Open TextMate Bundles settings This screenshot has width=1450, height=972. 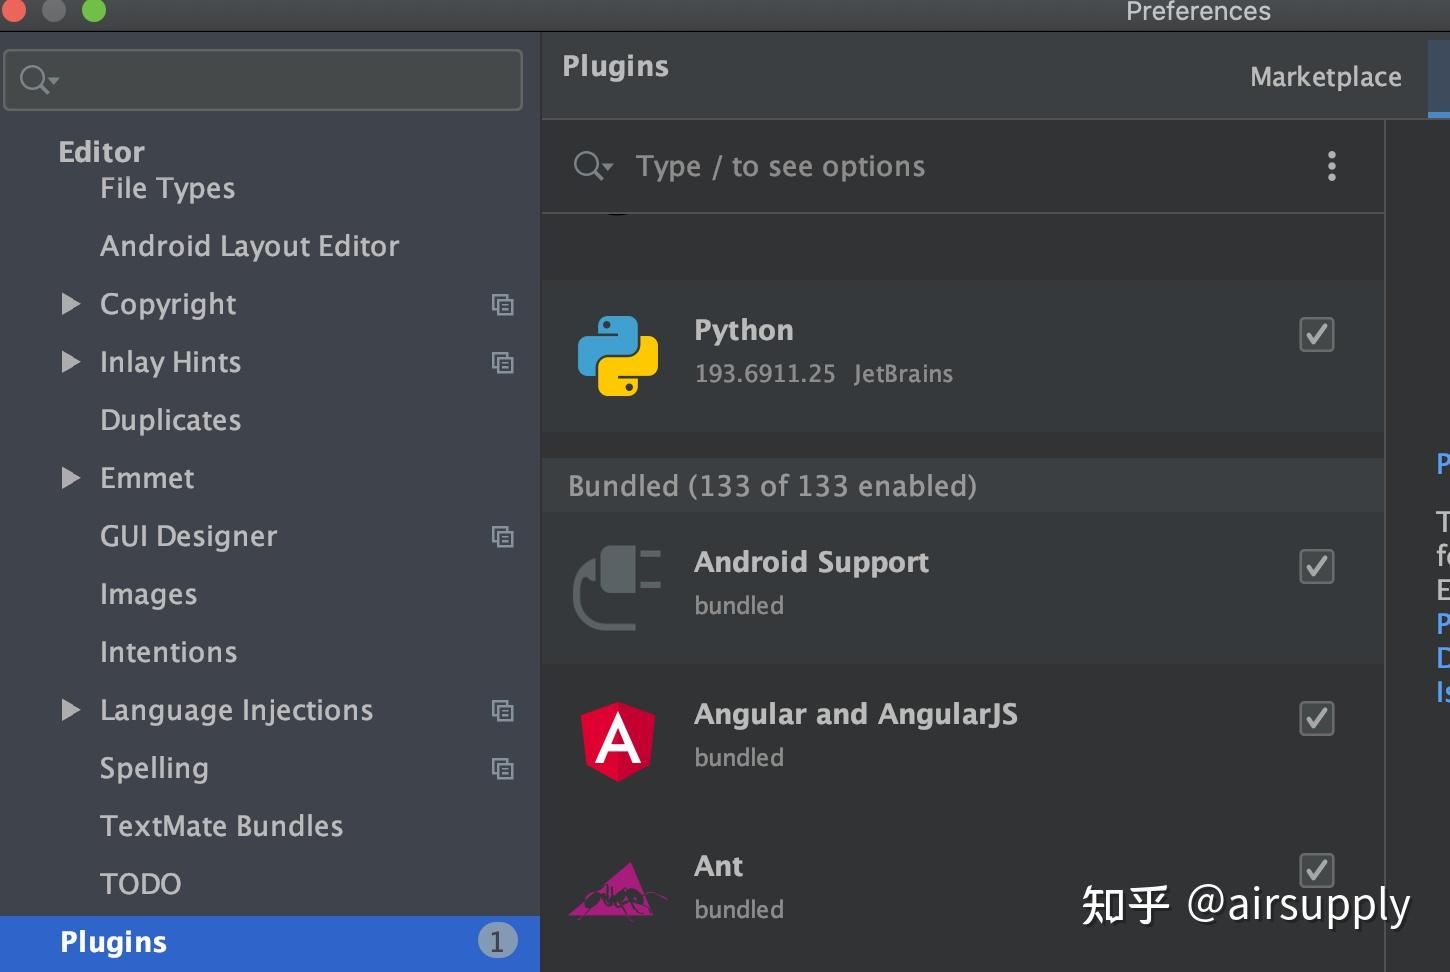pyautogui.click(x=221, y=826)
